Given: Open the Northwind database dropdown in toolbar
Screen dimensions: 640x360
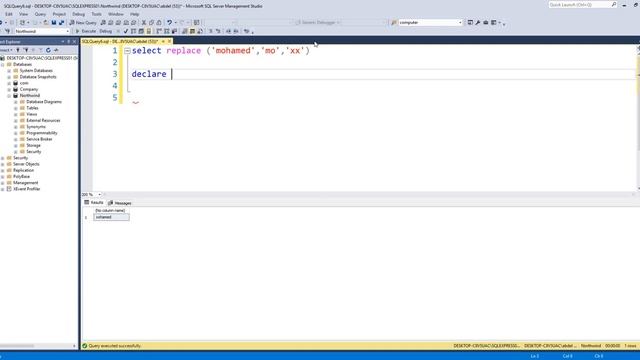Looking at the screenshot, I should (x=67, y=31).
